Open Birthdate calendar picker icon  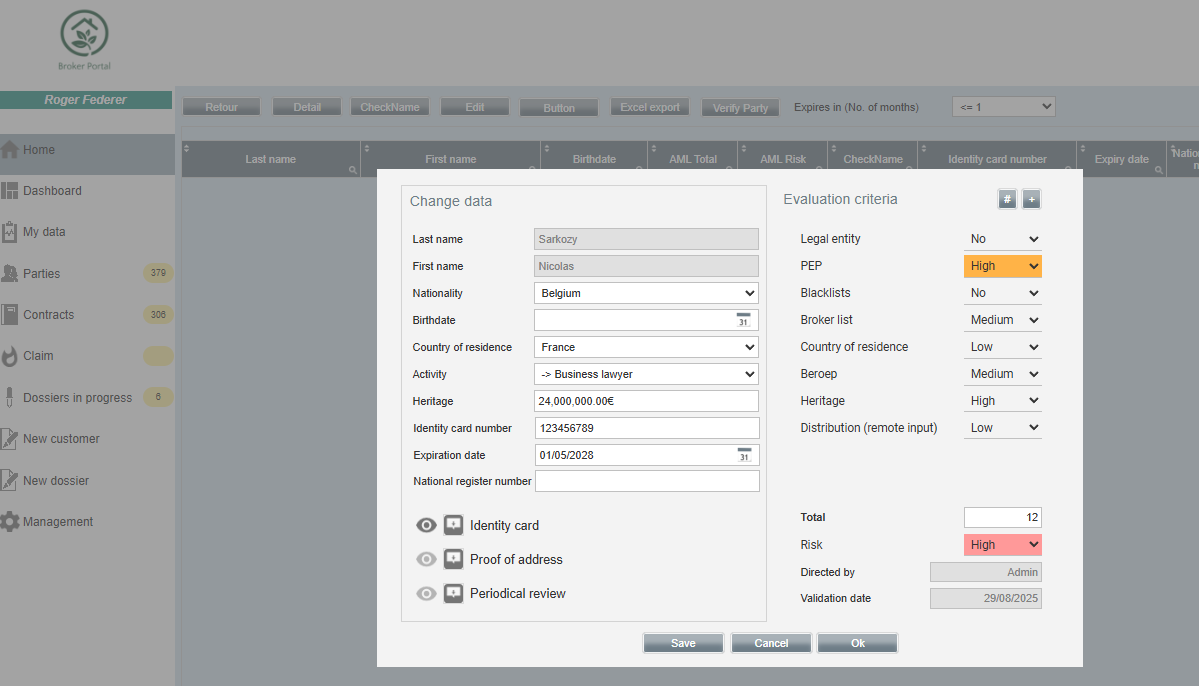[743, 320]
